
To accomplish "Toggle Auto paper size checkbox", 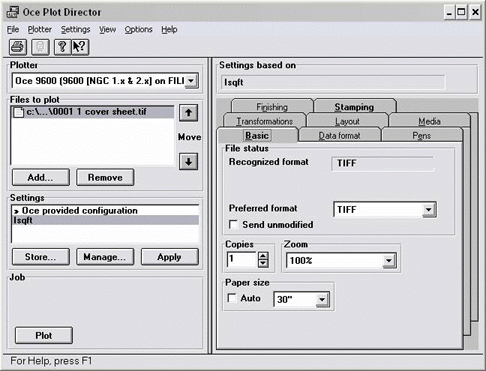I will click(232, 298).
